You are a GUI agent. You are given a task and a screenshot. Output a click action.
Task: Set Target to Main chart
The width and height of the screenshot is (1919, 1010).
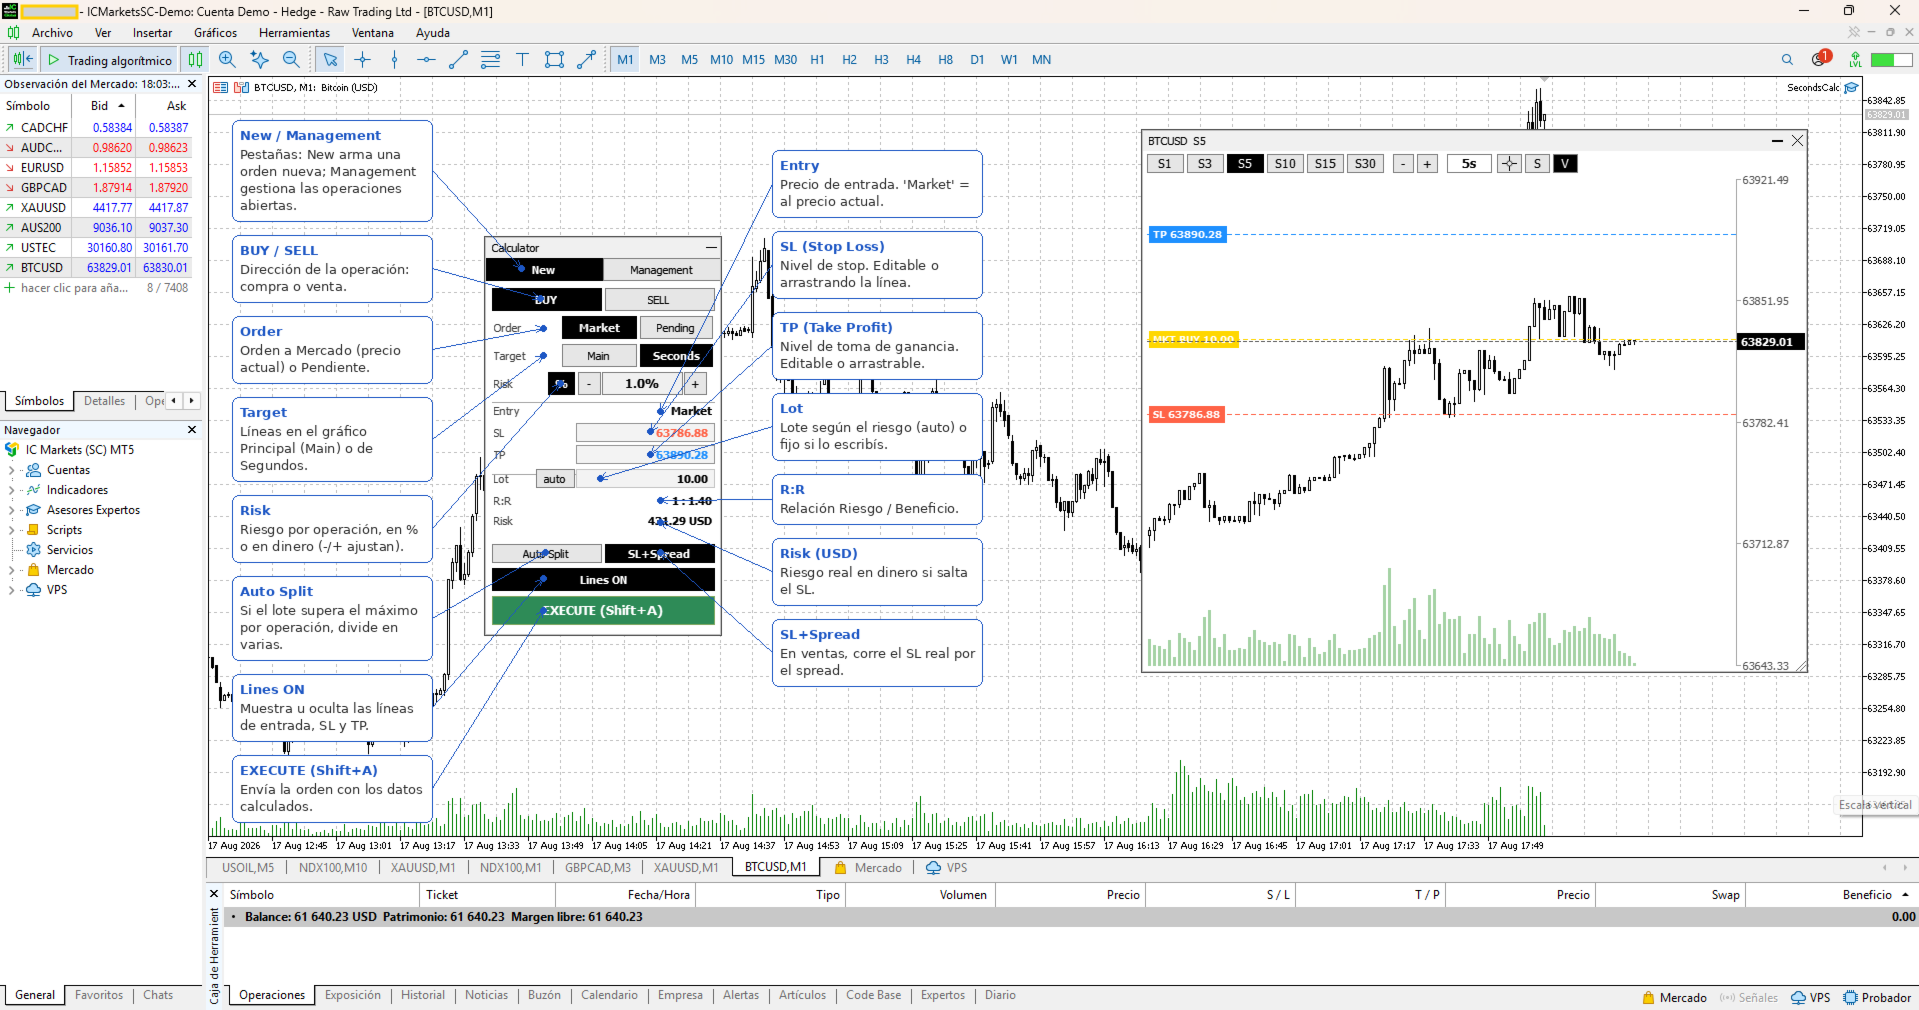point(599,356)
